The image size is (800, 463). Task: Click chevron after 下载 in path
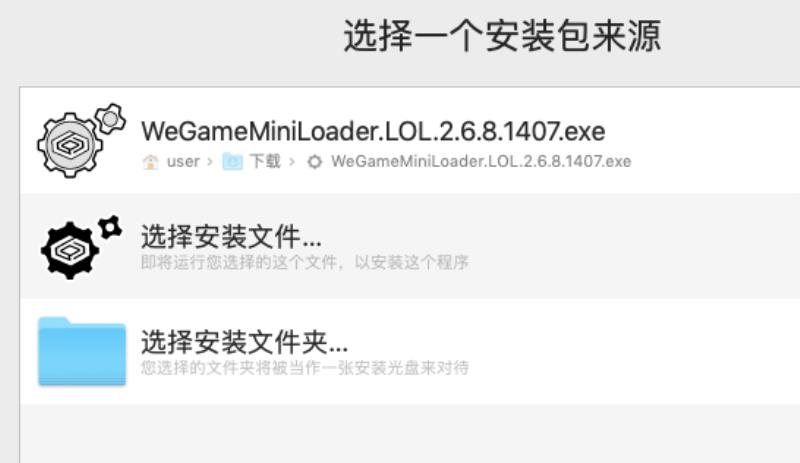292,162
